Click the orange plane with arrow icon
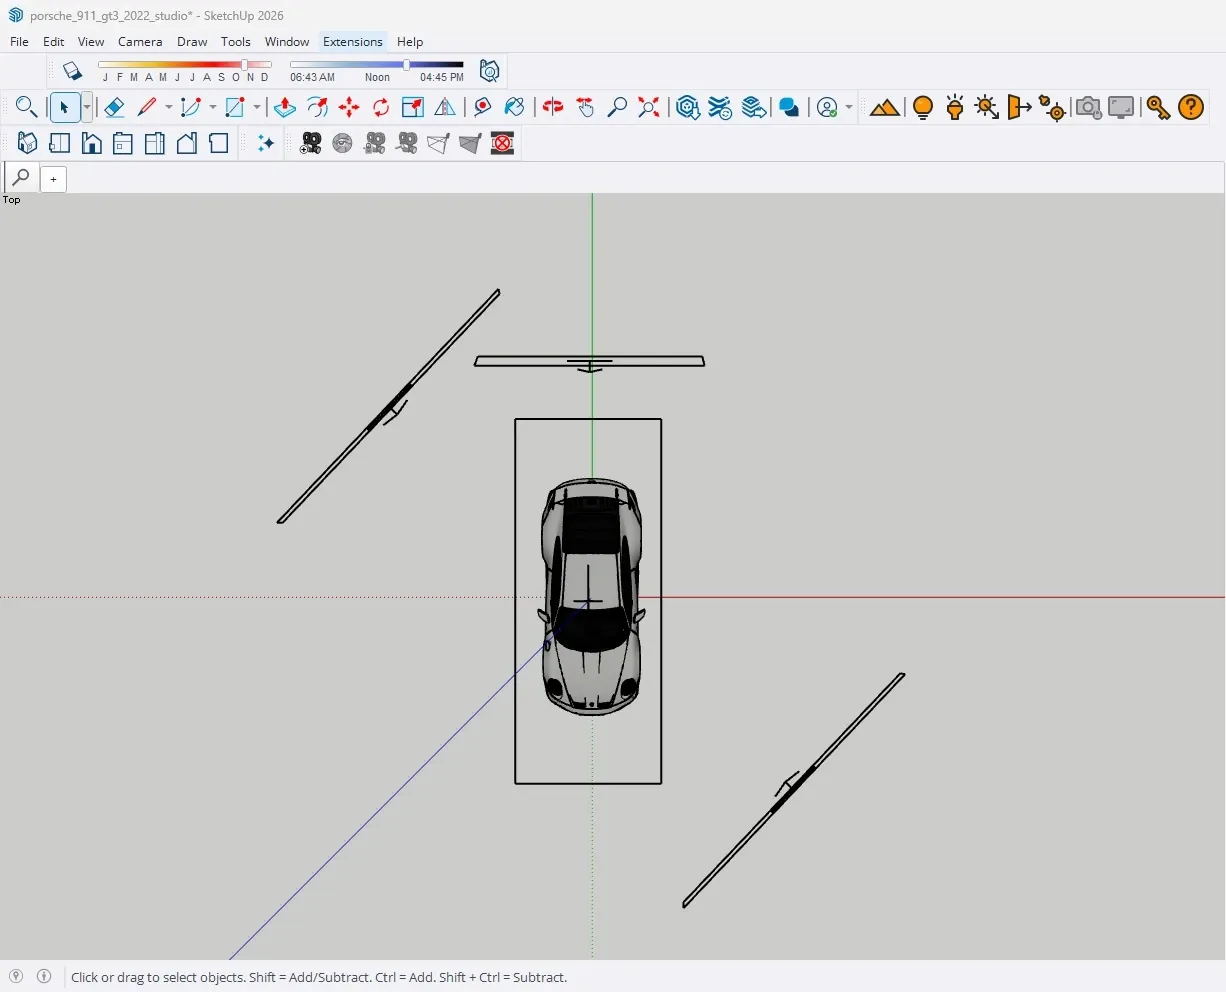Screen dimensions: 1226x992 (x=1019, y=107)
